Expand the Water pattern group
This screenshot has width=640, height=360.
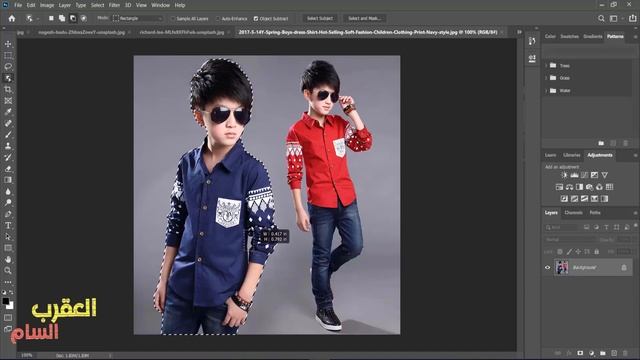tap(546, 90)
